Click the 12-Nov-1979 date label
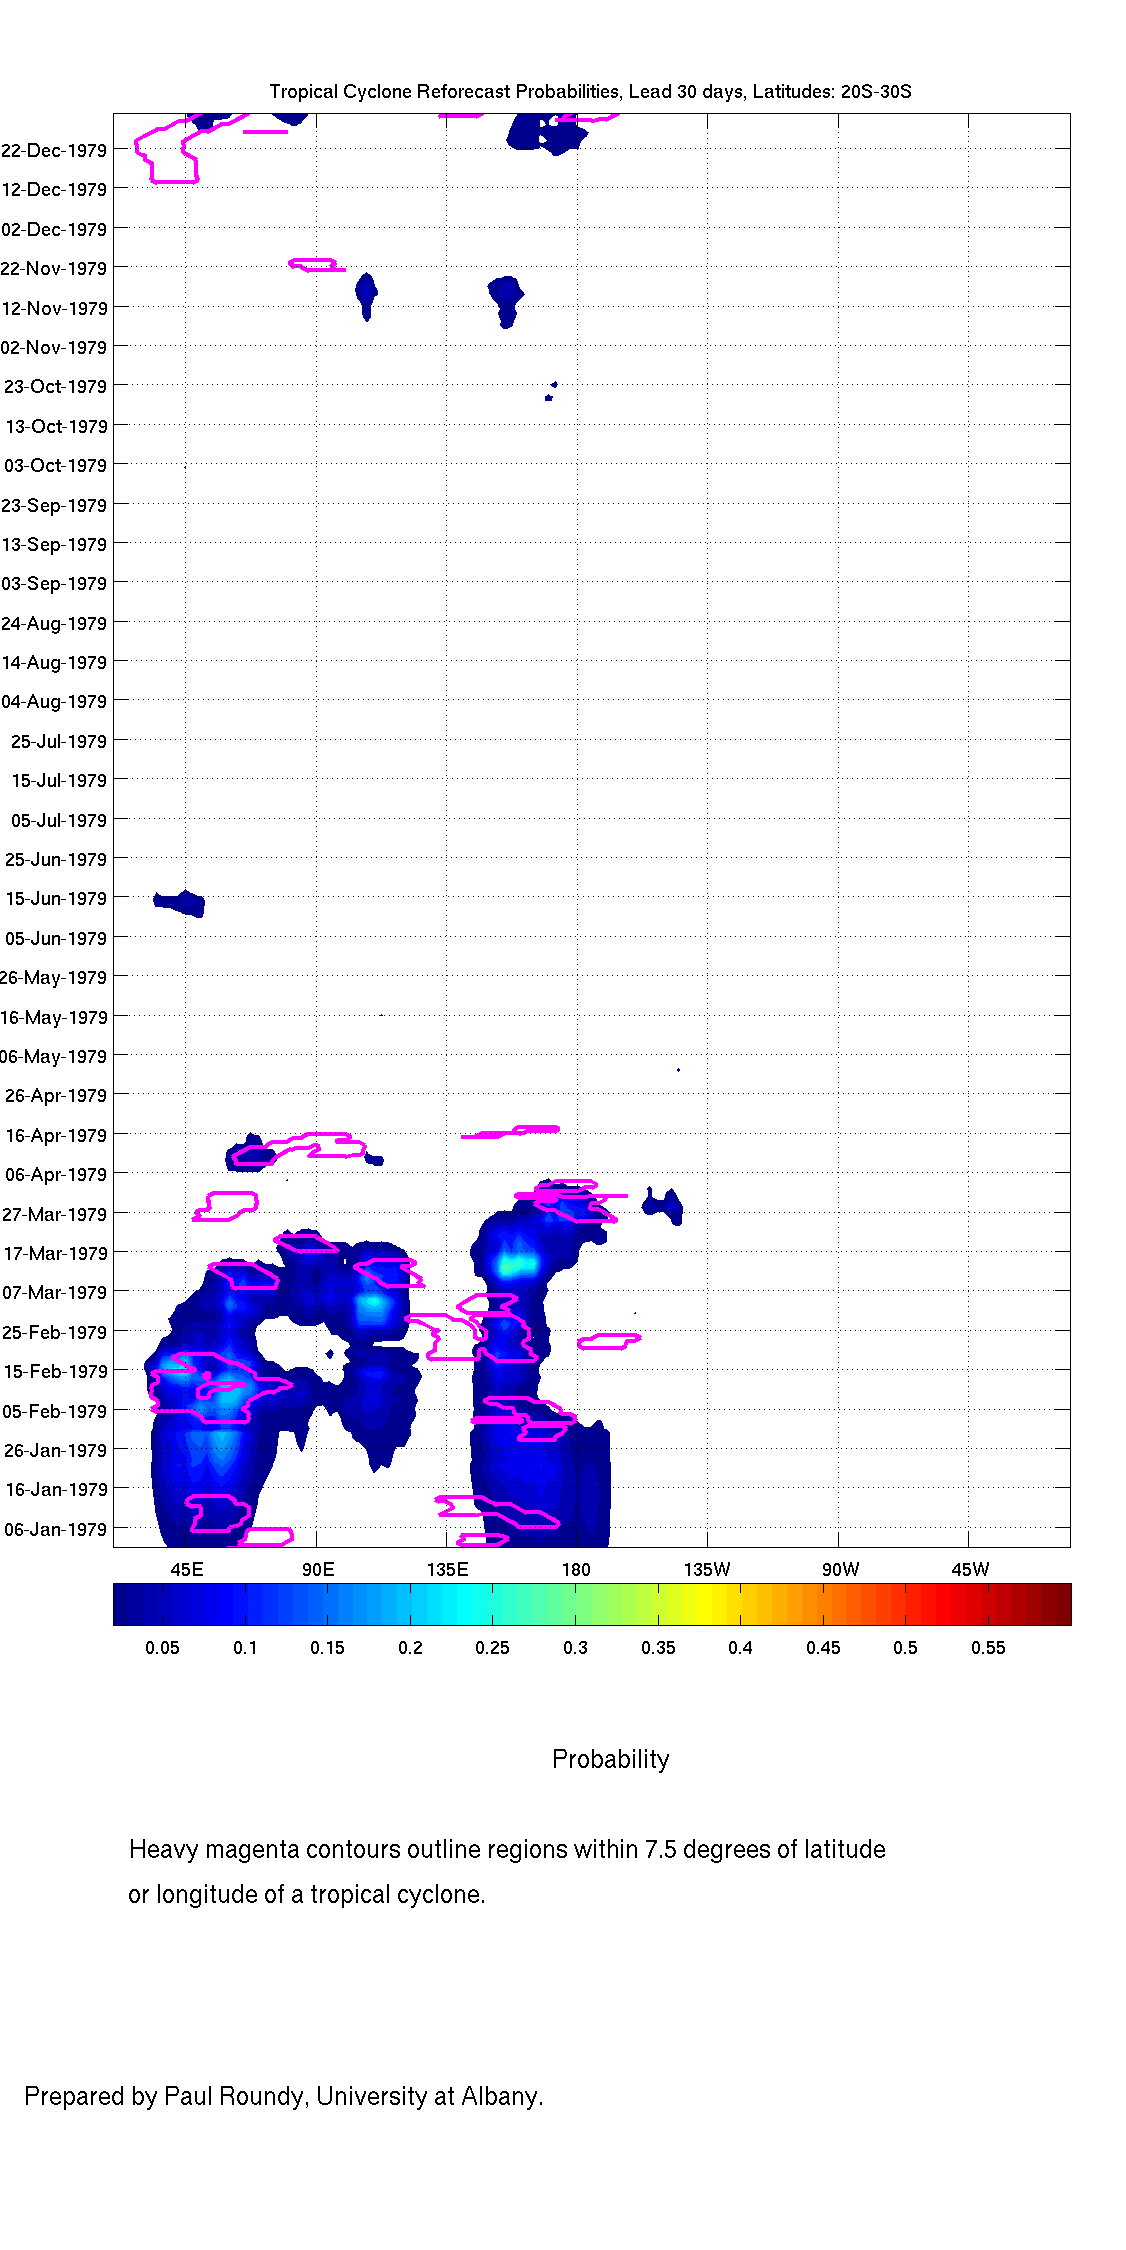The image size is (1126, 2250). [x=54, y=309]
